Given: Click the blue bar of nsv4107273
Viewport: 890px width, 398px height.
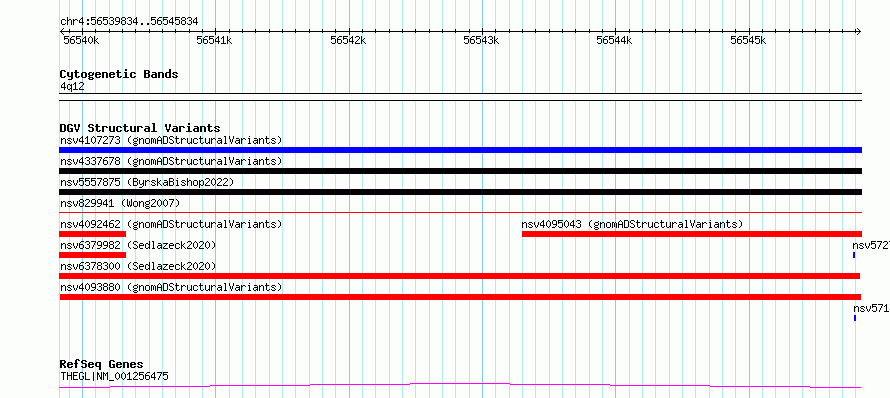Looking at the screenshot, I should pos(460,150).
